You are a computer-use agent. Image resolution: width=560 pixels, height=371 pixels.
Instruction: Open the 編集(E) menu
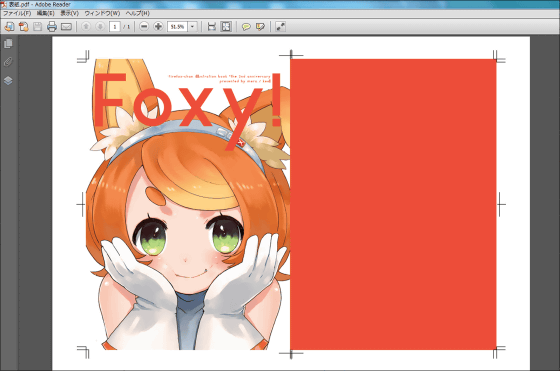click(x=45, y=13)
